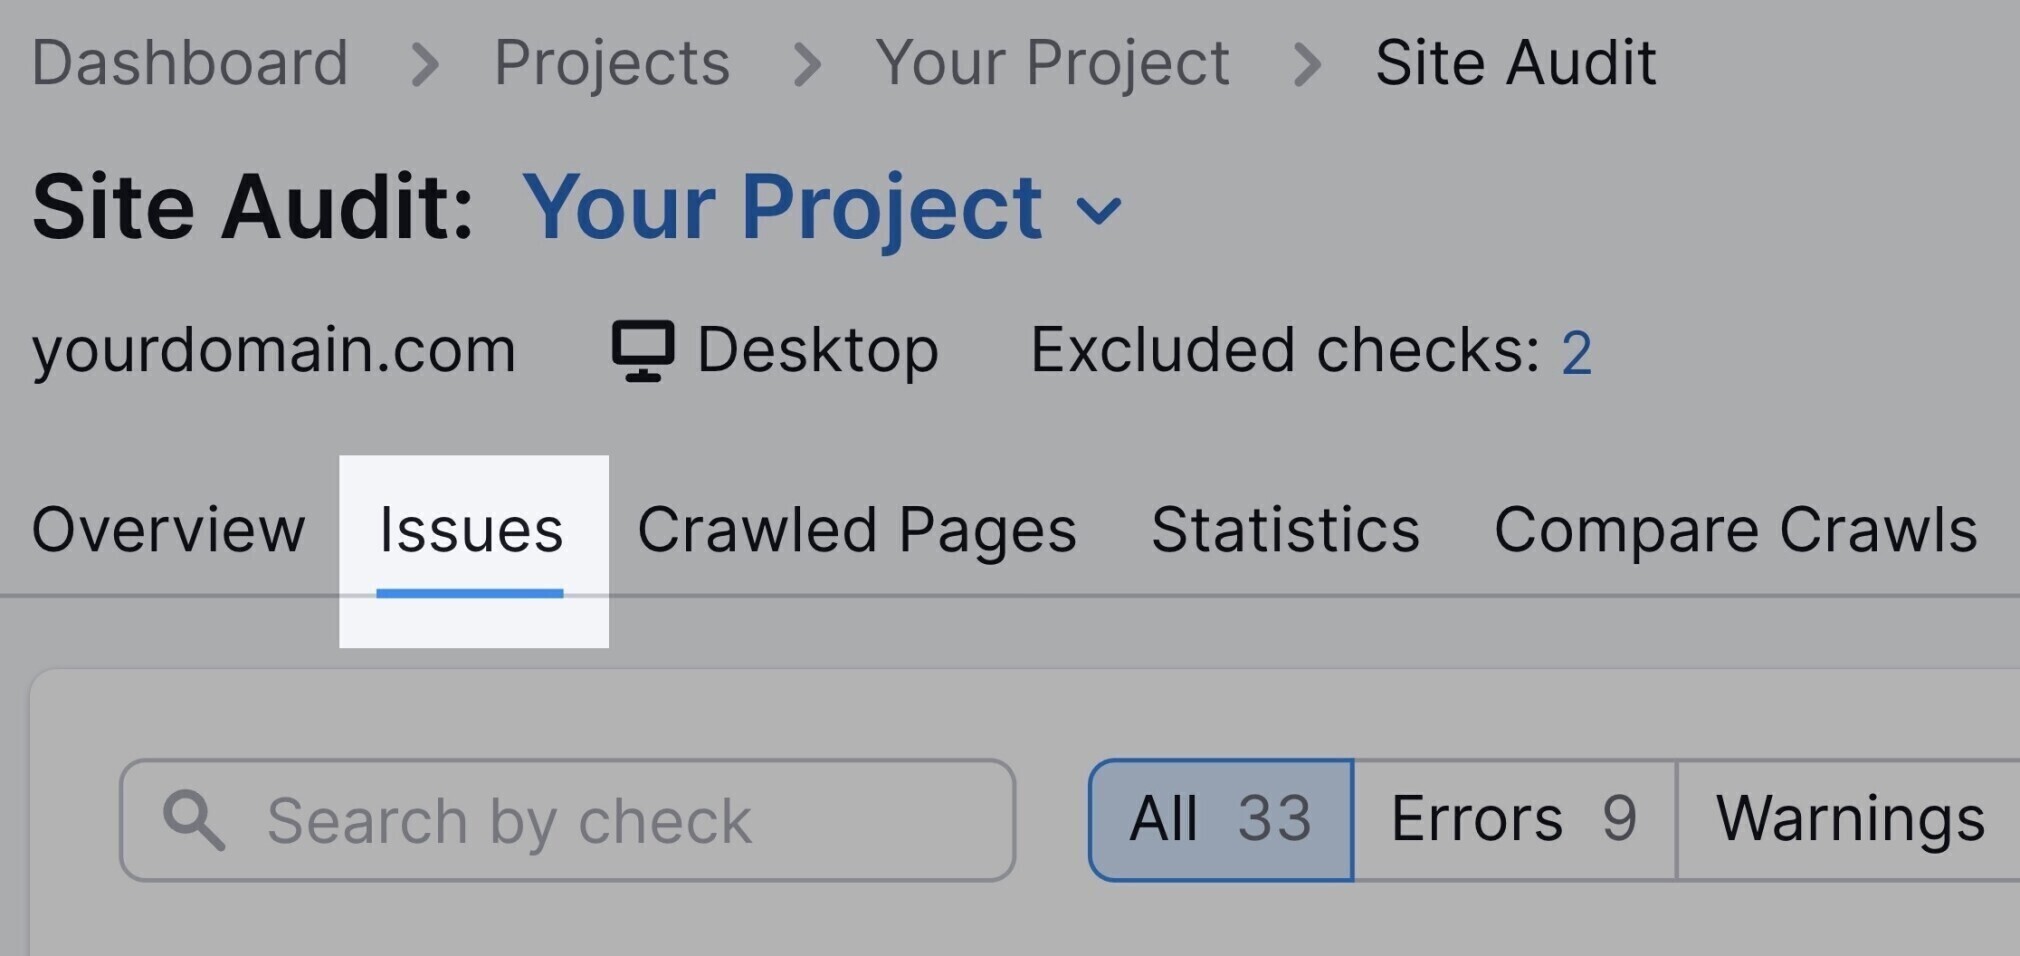Image resolution: width=2020 pixels, height=956 pixels.
Task: Open the Your Project breadcrumb link
Action: coord(1052,65)
